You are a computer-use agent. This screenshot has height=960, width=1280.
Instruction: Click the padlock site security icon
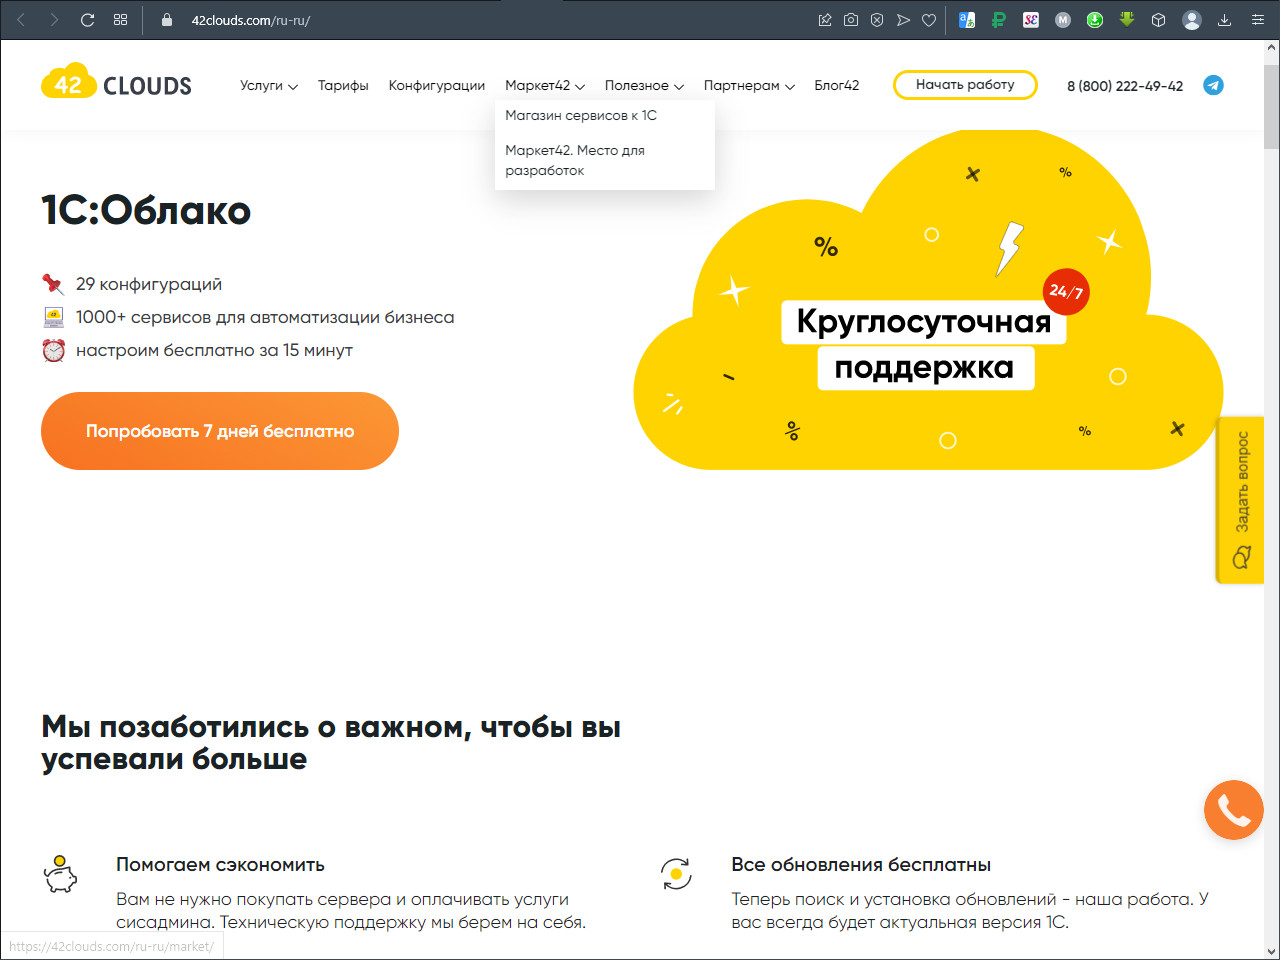tap(167, 20)
